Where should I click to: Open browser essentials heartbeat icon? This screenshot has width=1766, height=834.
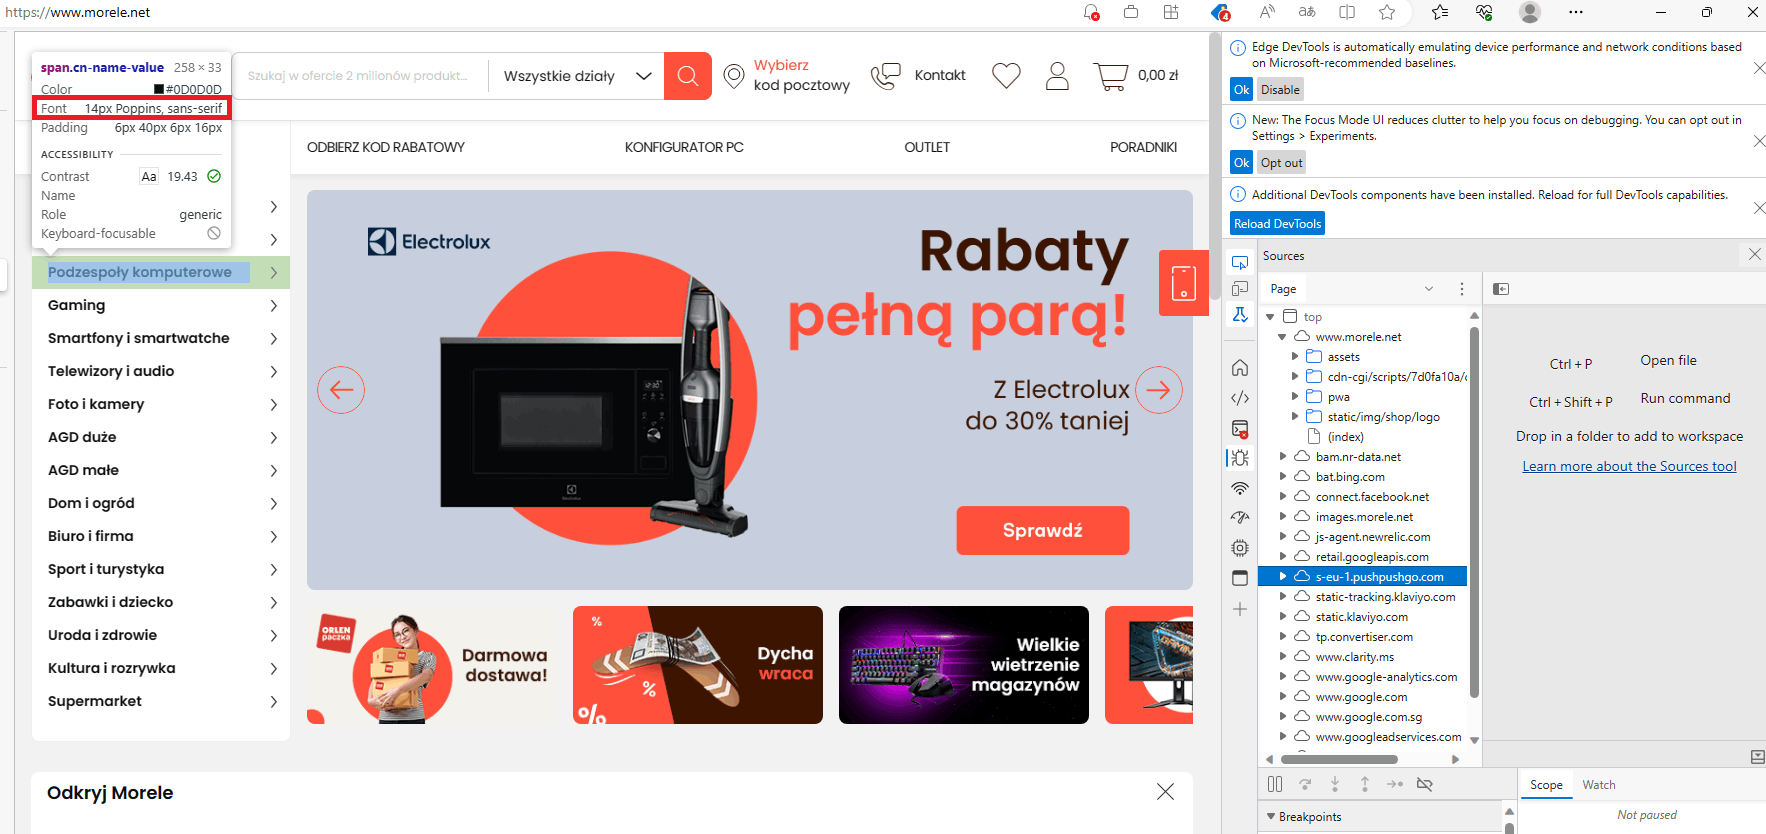[x=1484, y=12]
